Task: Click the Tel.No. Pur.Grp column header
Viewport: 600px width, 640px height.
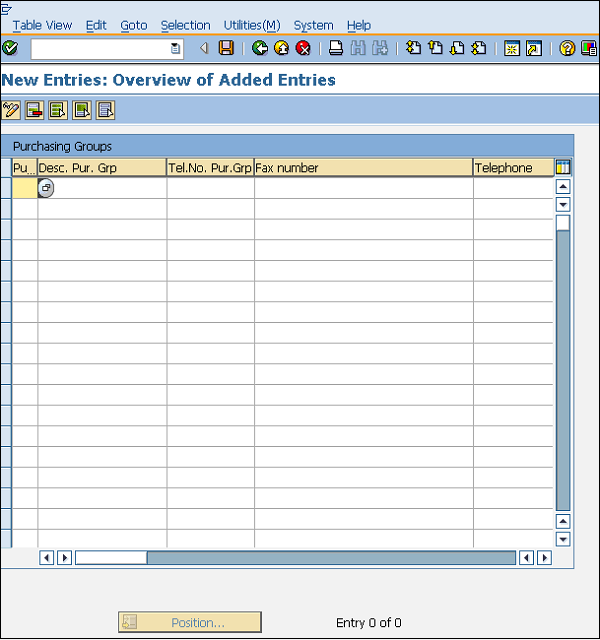Action: point(210,168)
